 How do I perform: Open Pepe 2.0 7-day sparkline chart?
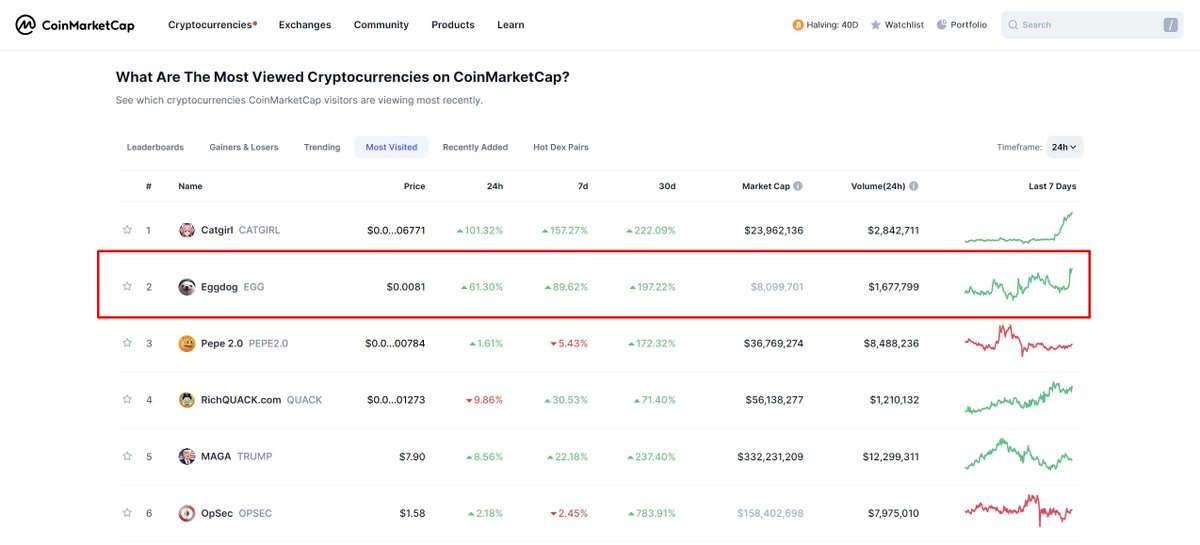click(1018, 341)
